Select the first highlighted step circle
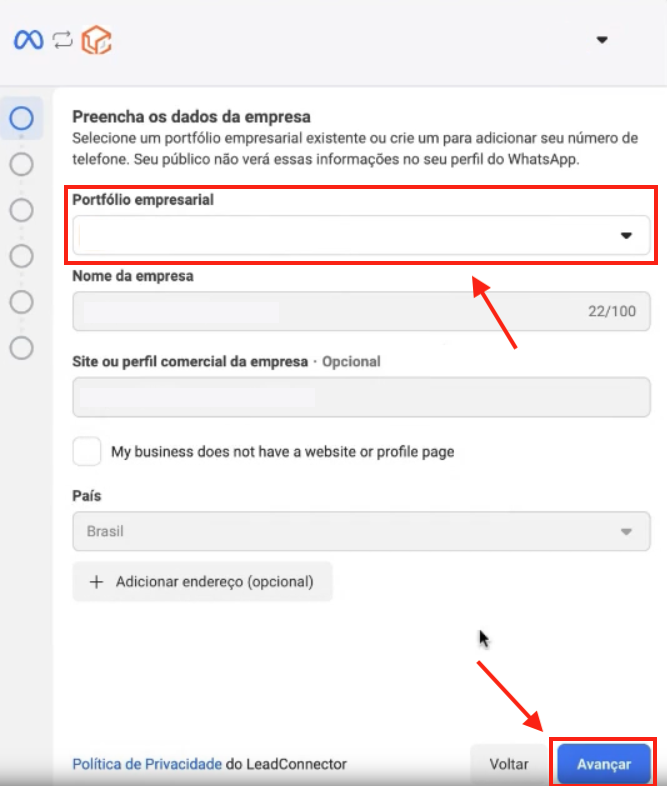 pos(22,118)
